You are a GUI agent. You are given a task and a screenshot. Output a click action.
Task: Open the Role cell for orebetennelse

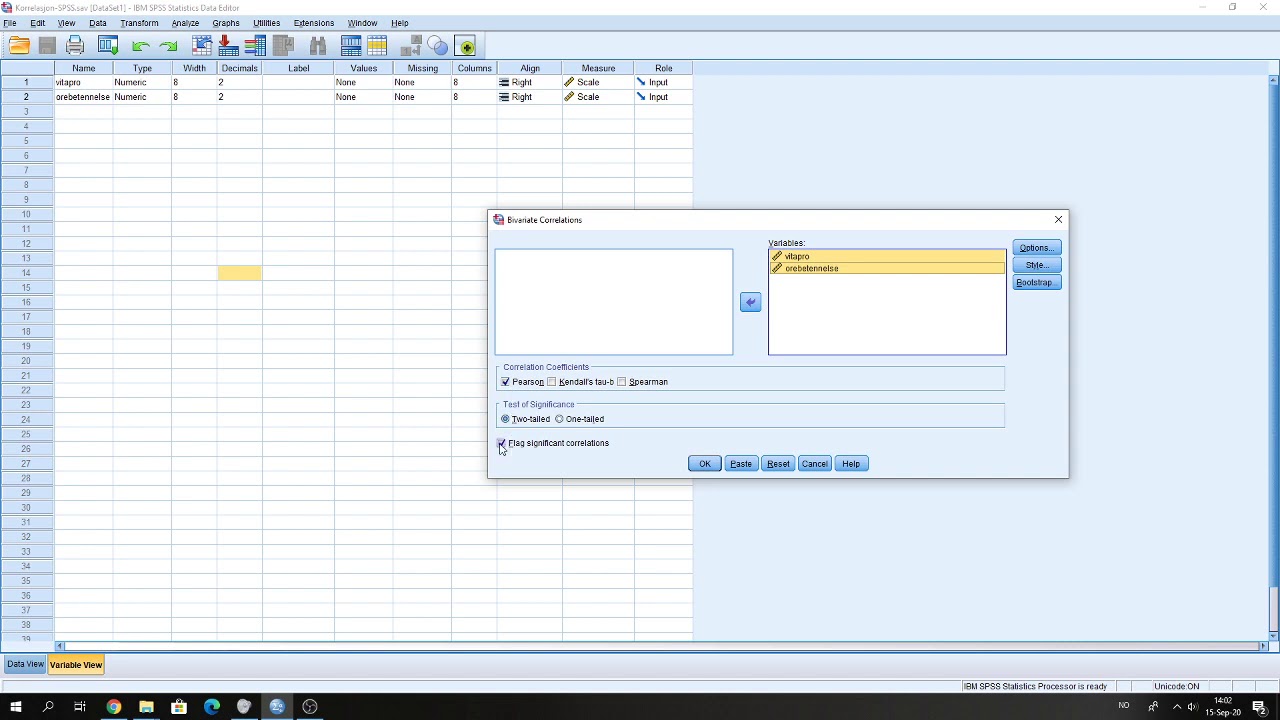point(663,97)
